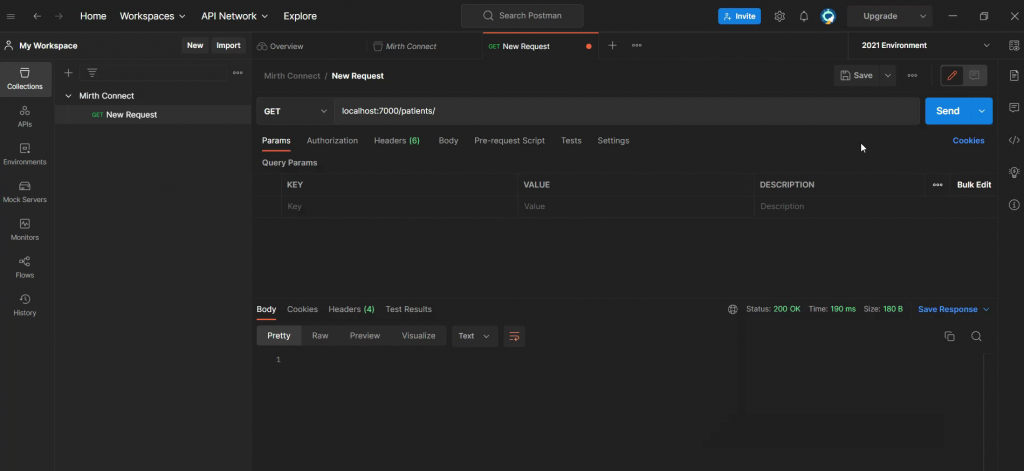Viewport: 1024px width, 471px height.
Task: Open the request Settings tab
Action: pos(613,141)
